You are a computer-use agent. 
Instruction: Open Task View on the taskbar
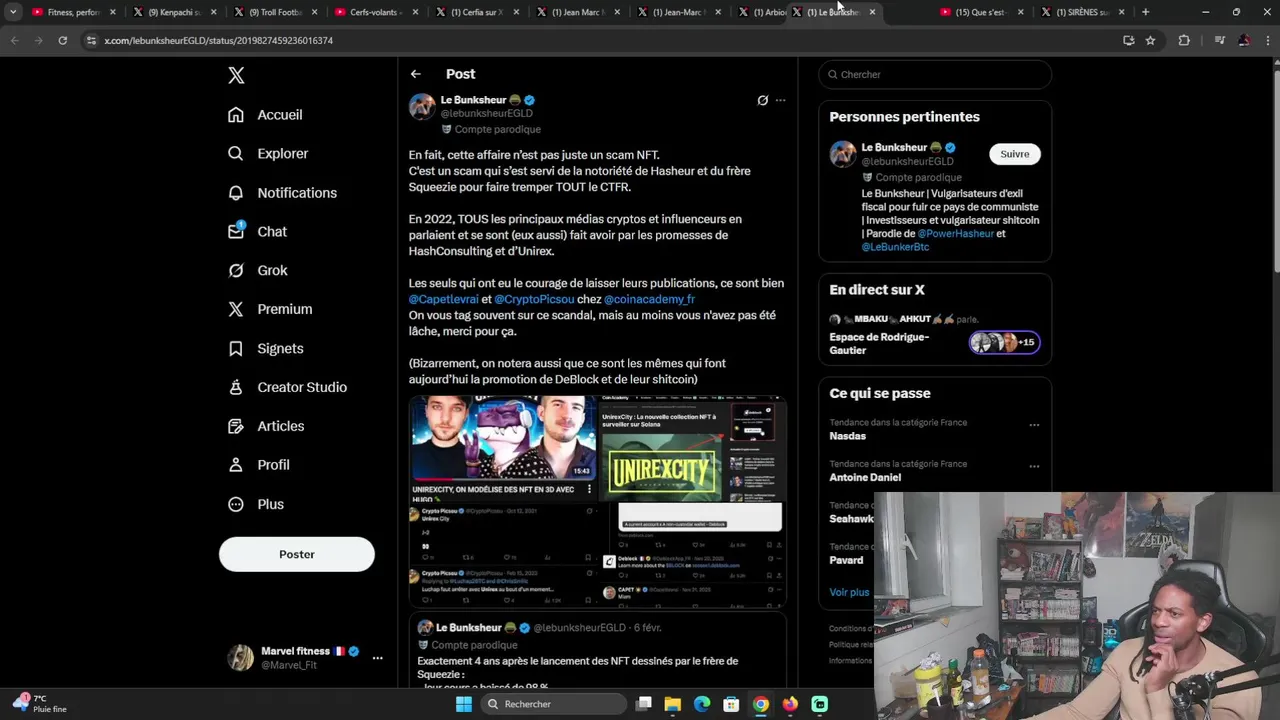(x=644, y=704)
